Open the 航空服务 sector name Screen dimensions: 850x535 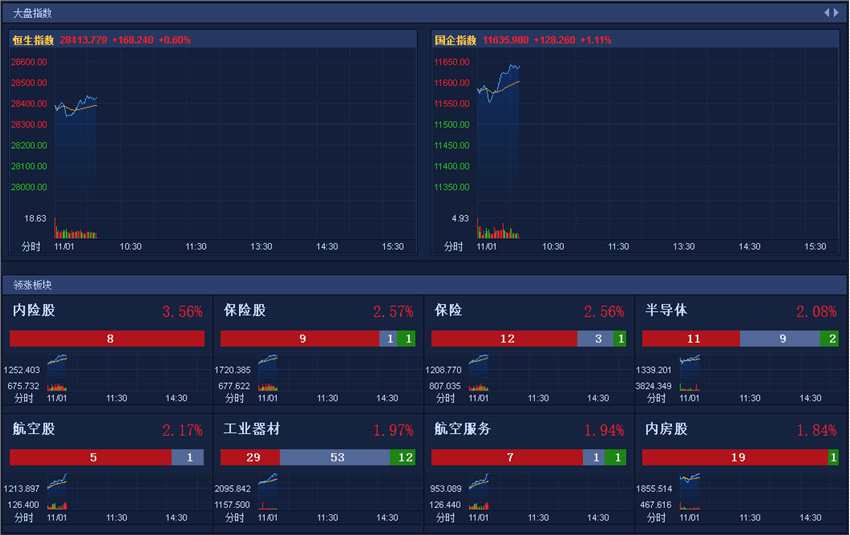(x=462, y=429)
